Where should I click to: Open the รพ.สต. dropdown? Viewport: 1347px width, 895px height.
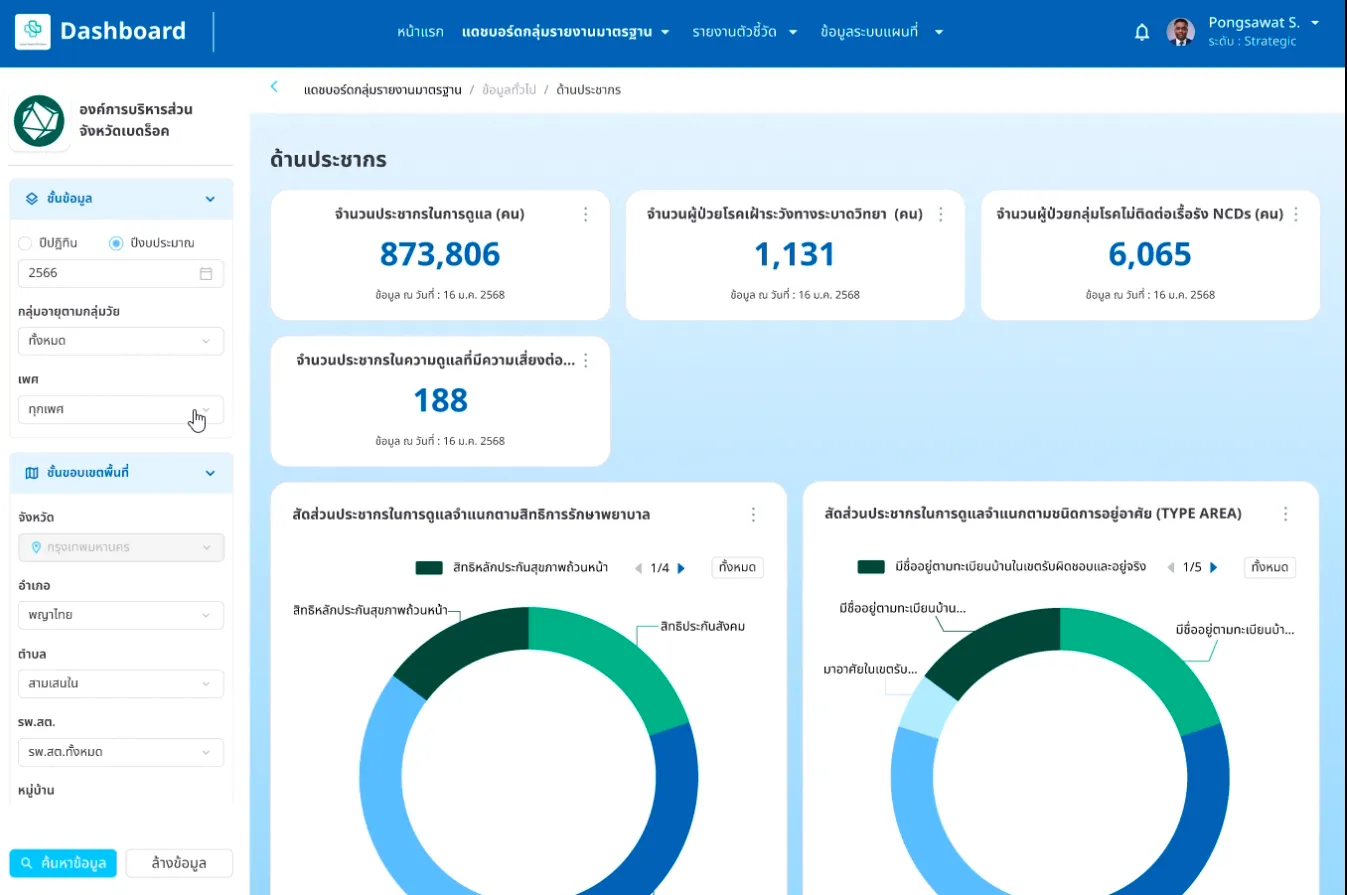(x=120, y=752)
